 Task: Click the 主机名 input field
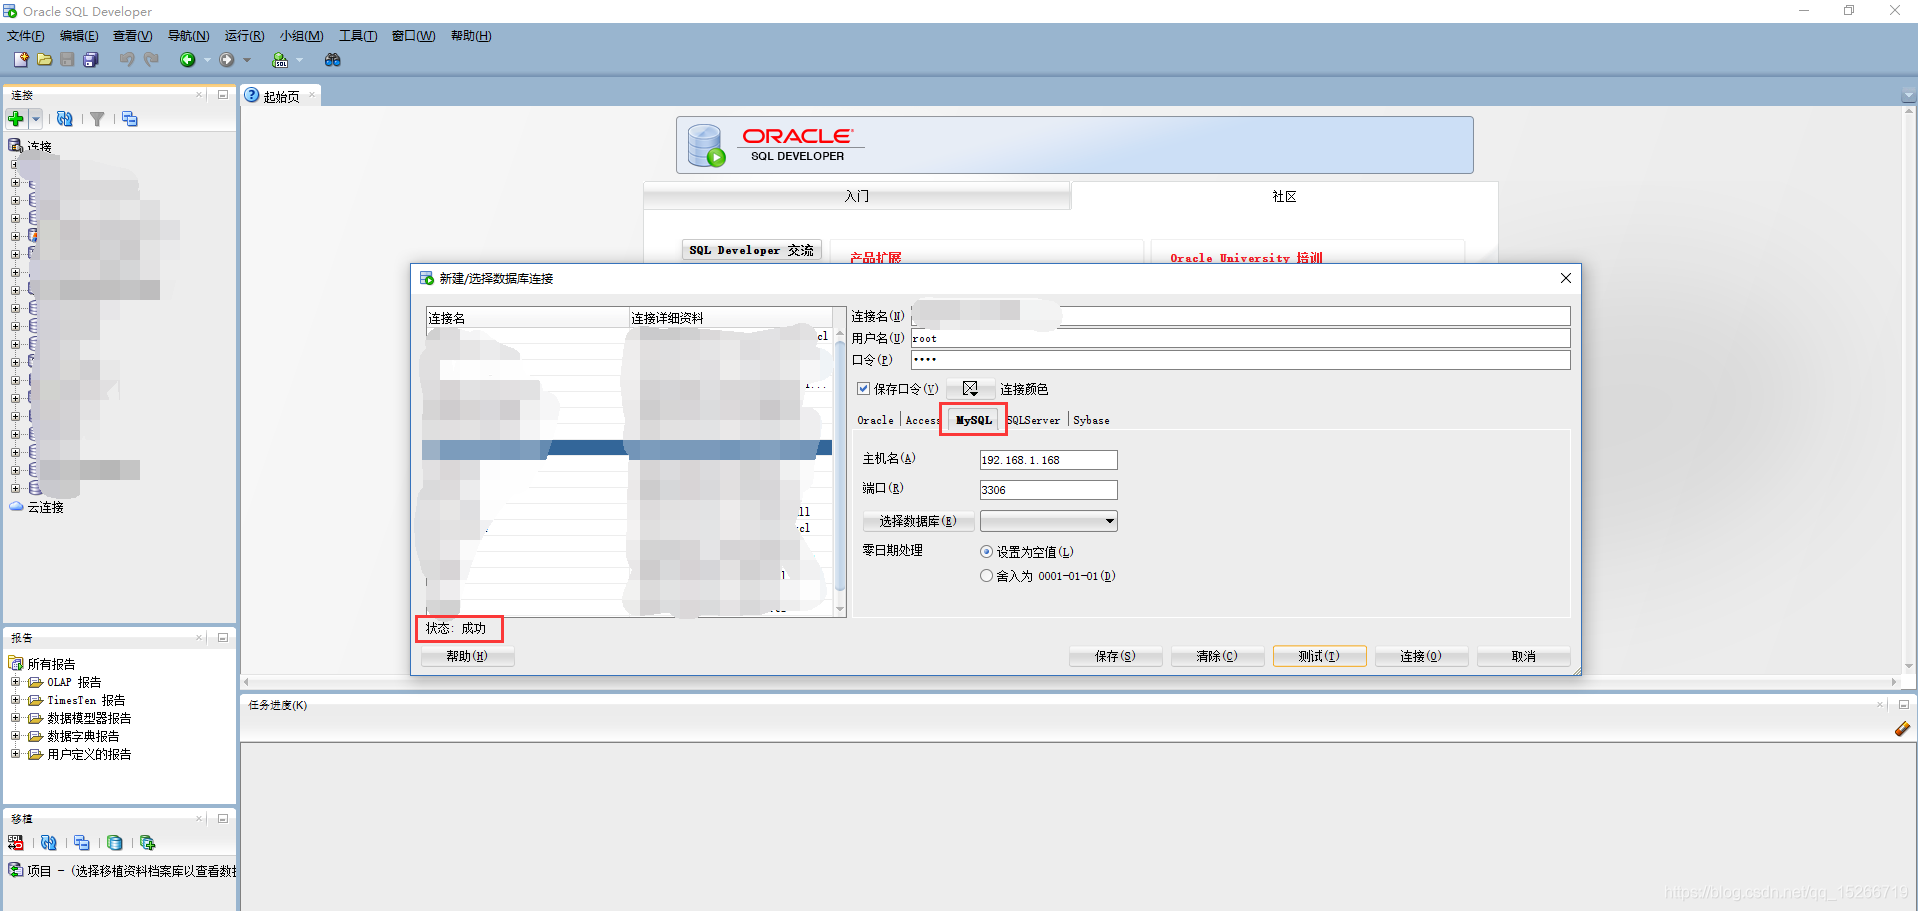[x=1048, y=460]
